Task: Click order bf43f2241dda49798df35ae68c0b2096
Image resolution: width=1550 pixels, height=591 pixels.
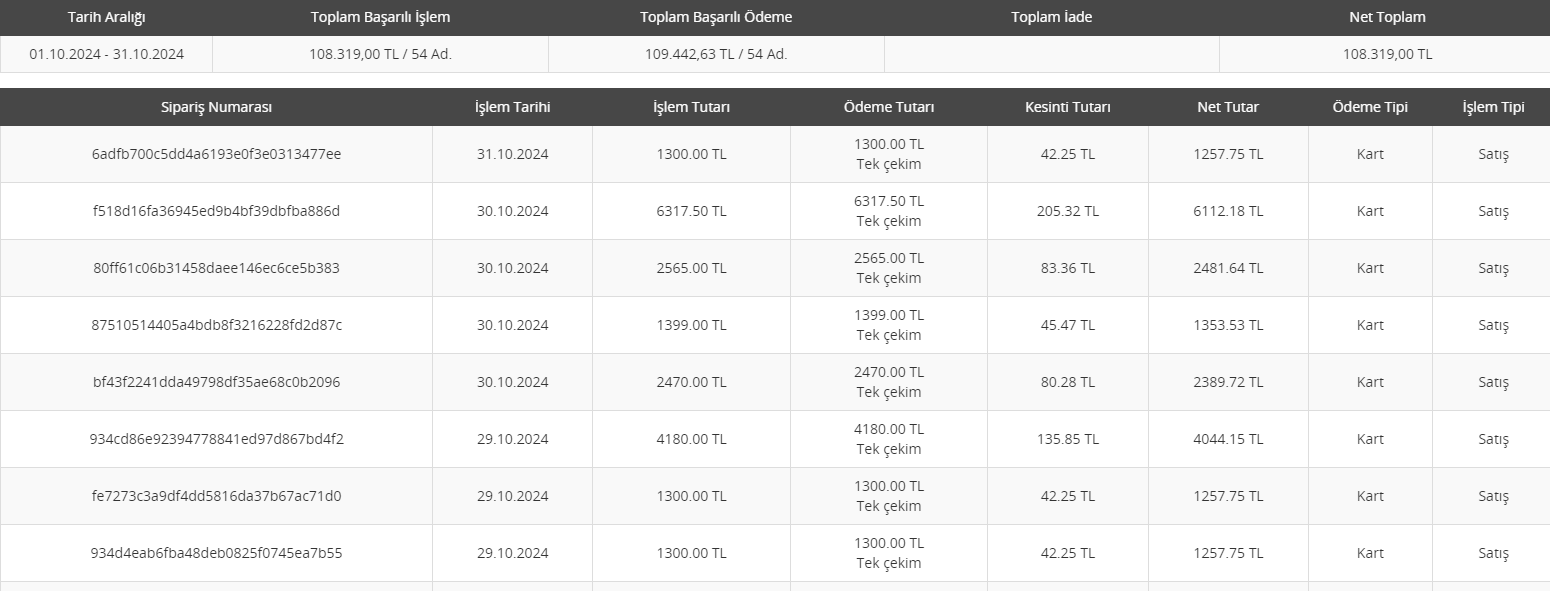Action: pyautogui.click(x=216, y=382)
